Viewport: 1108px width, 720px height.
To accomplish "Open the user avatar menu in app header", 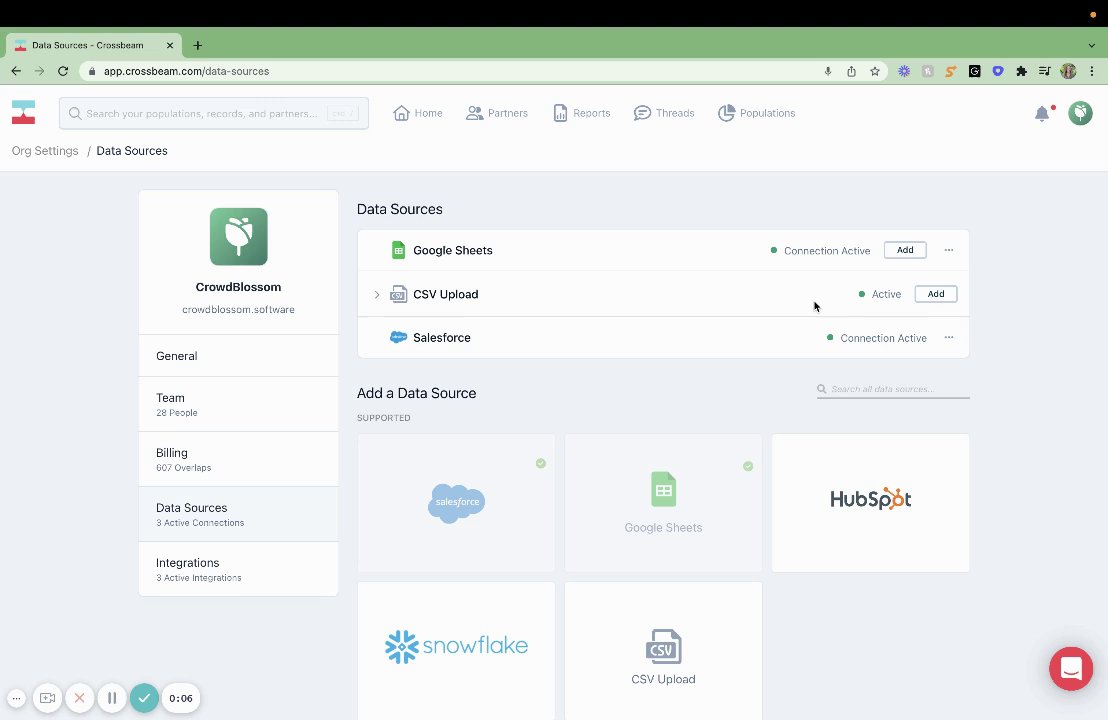I will [x=1080, y=113].
